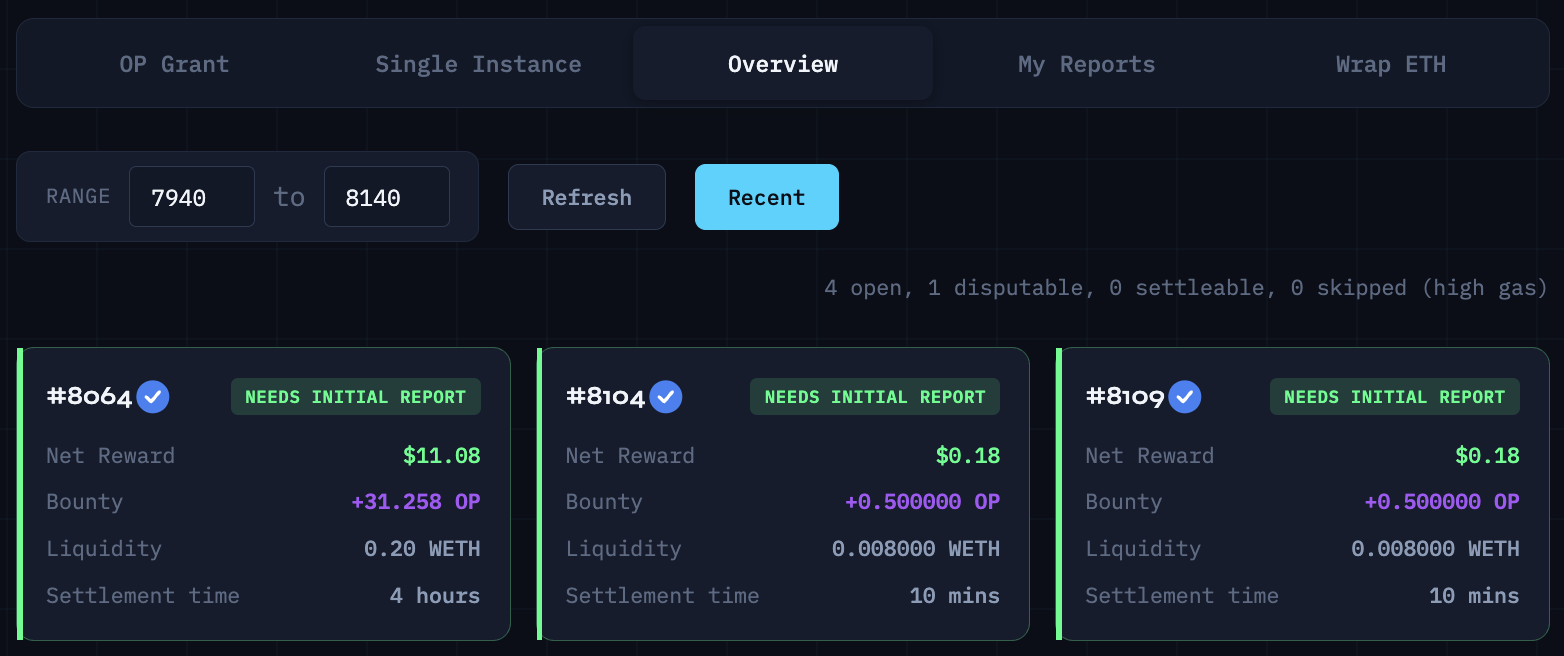The width and height of the screenshot is (1564, 656).
Task: Open the Wrap ETH tab
Action: 1390,64
